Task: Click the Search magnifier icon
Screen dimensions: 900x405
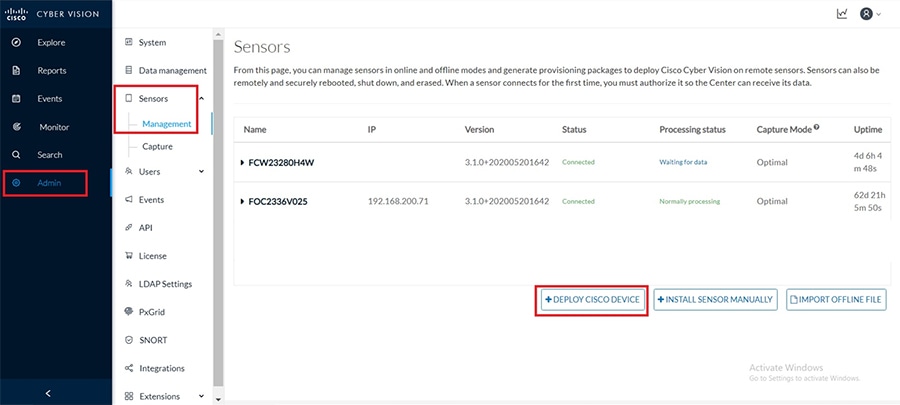Action: (x=17, y=155)
